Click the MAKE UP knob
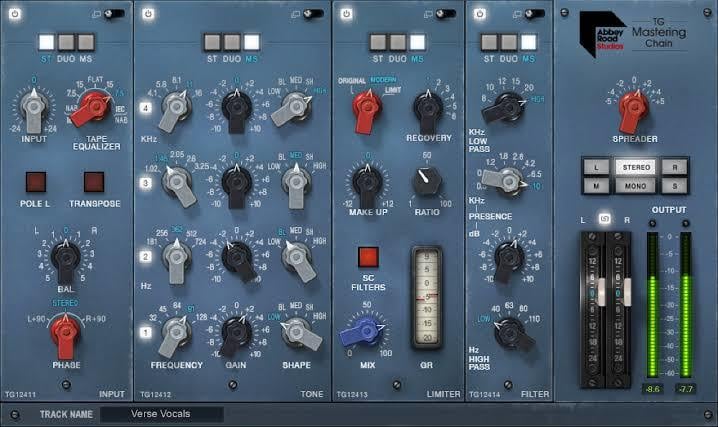This screenshot has height=427, width=718. click(367, 183)
